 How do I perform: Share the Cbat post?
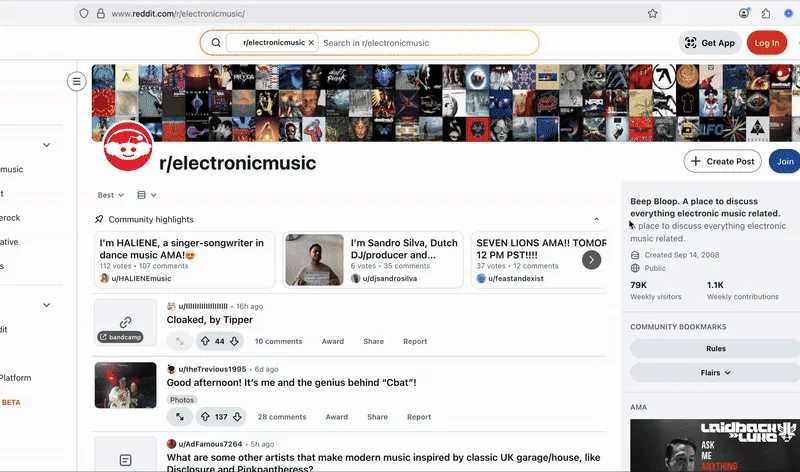pos(378,417)
